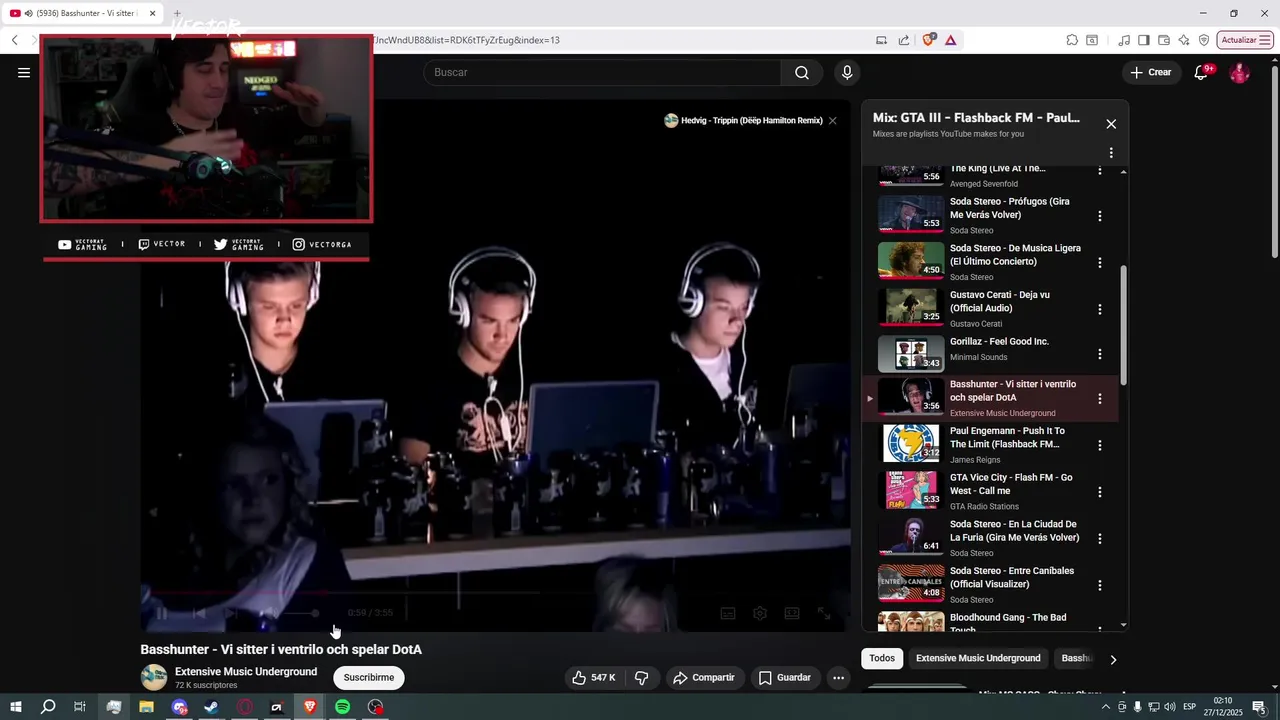Click the search magnifier button
This screenshot has height=720, width=1280.
(802, 72)
